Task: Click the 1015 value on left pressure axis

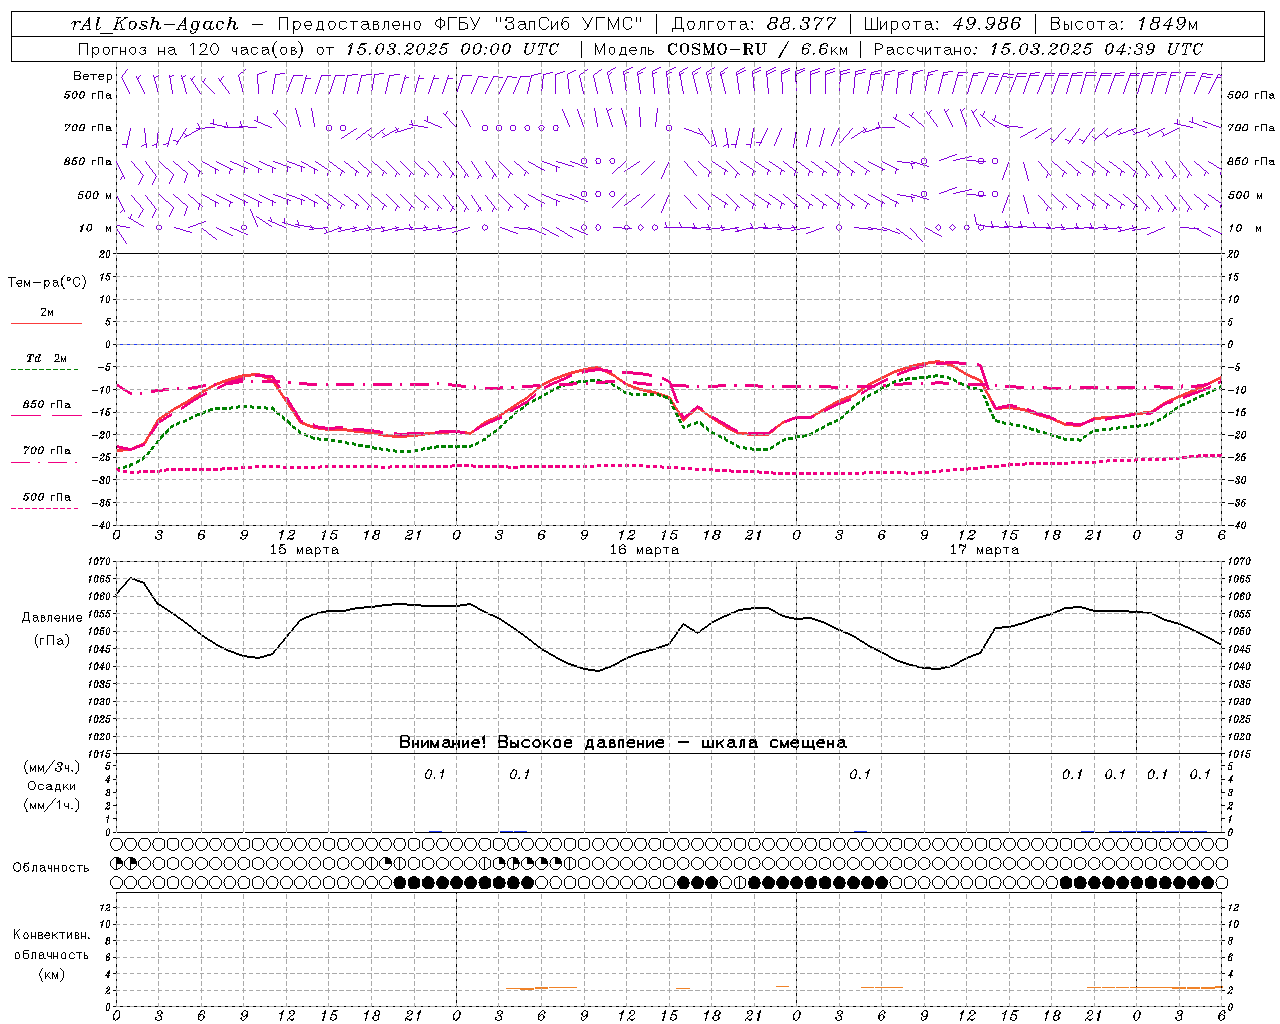Action: click(101, 754)
